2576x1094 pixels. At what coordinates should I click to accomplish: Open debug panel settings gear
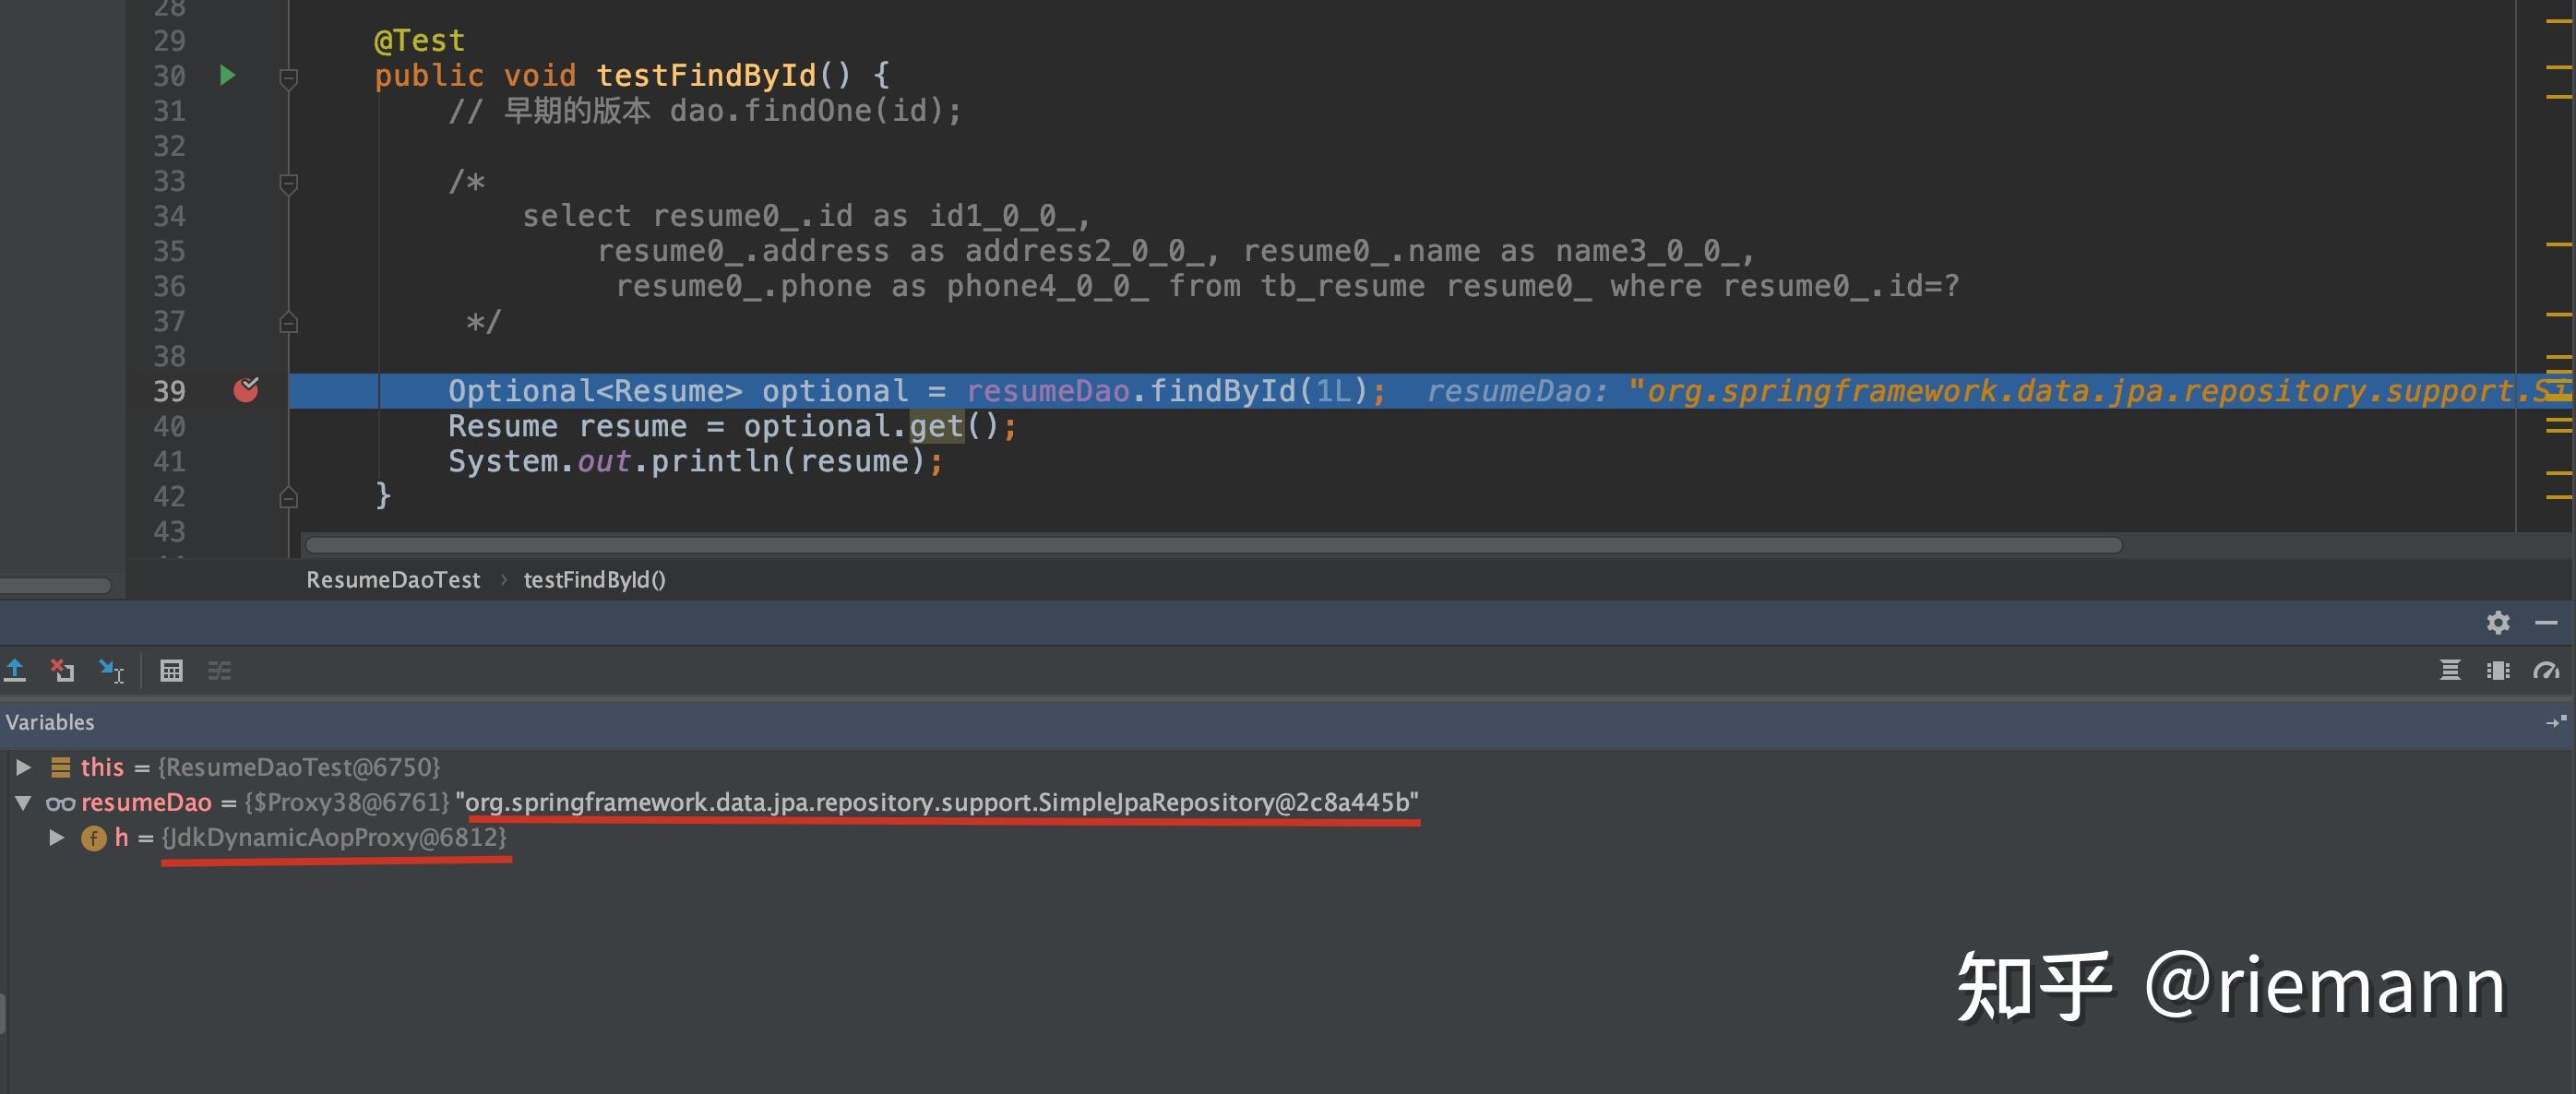(2497, 622)
